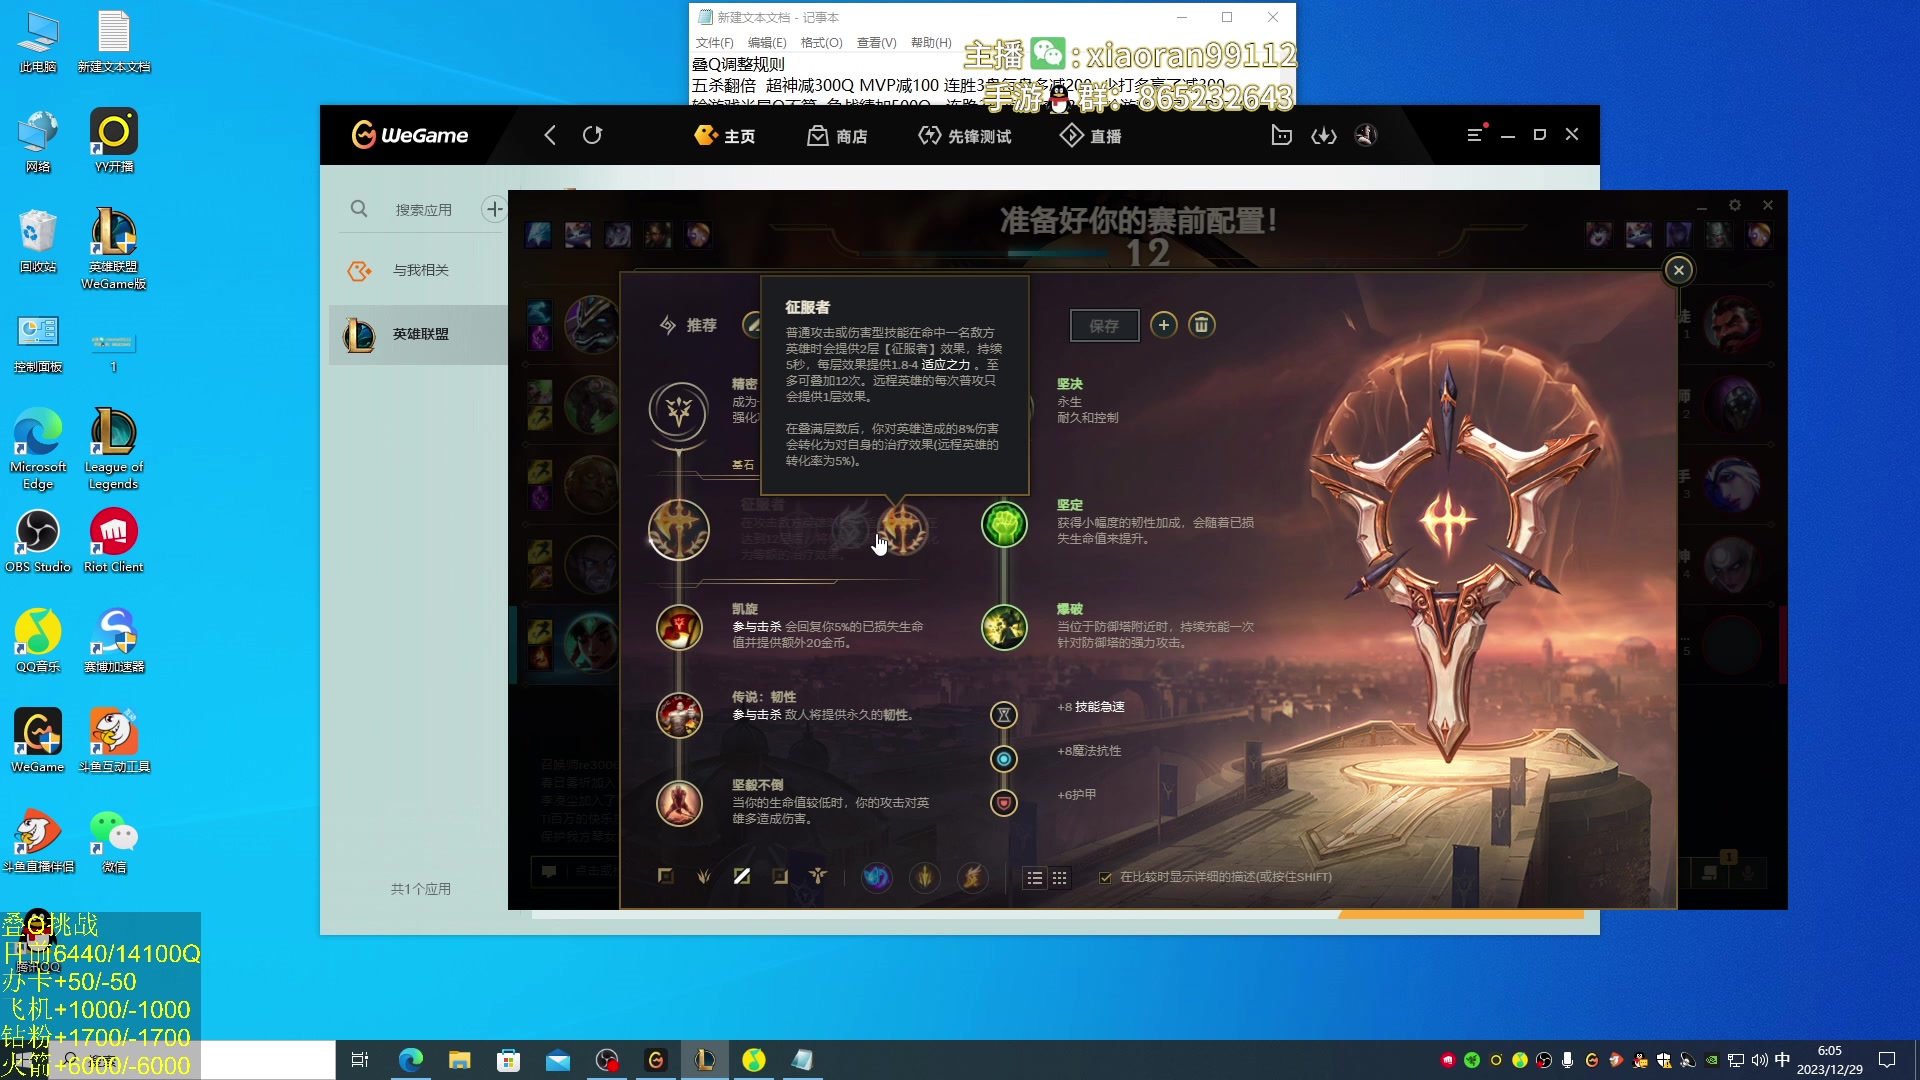Toggle the +8 技能急速 ability haste shard
The width and height of the screenshot is (1920, 1080).
pos(1004,715)
